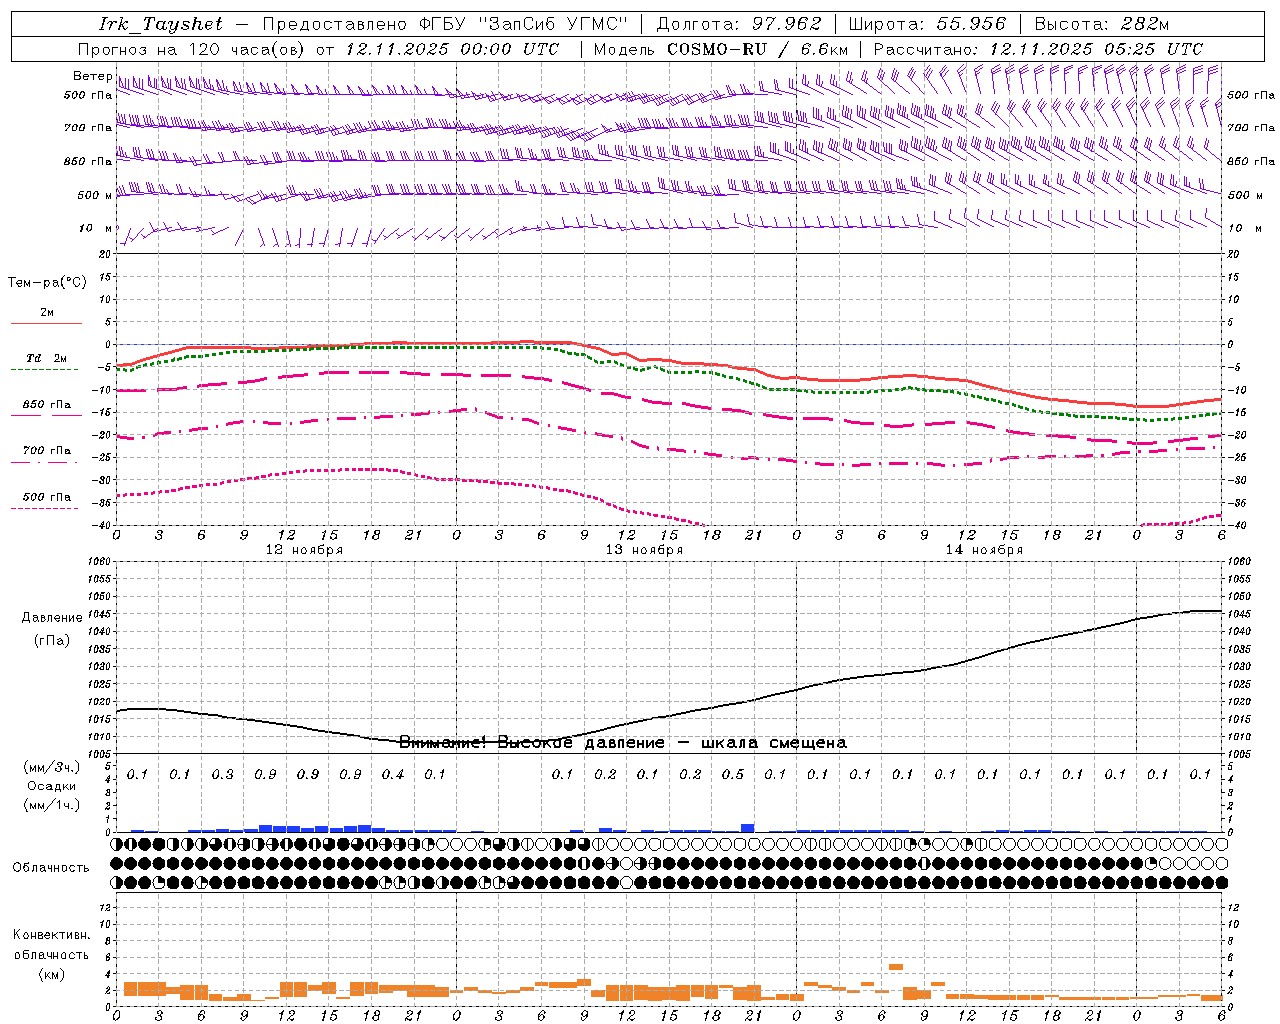
Task: Click the Давление panel label
Action: coord(52,617)
